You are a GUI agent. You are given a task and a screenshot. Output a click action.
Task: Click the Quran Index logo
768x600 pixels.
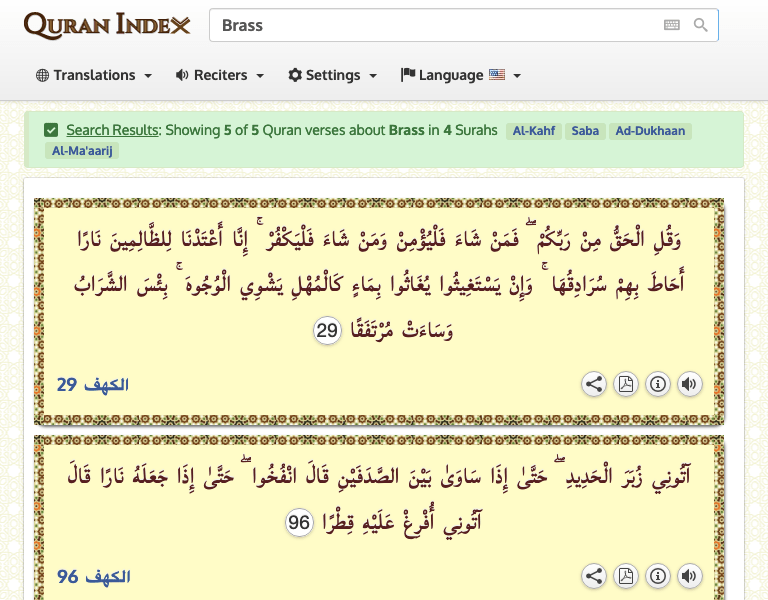[x=107, y=25]
